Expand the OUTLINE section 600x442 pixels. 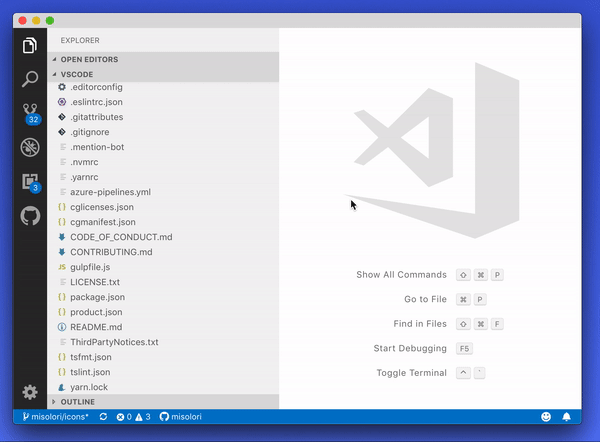(x=163, y=402)
